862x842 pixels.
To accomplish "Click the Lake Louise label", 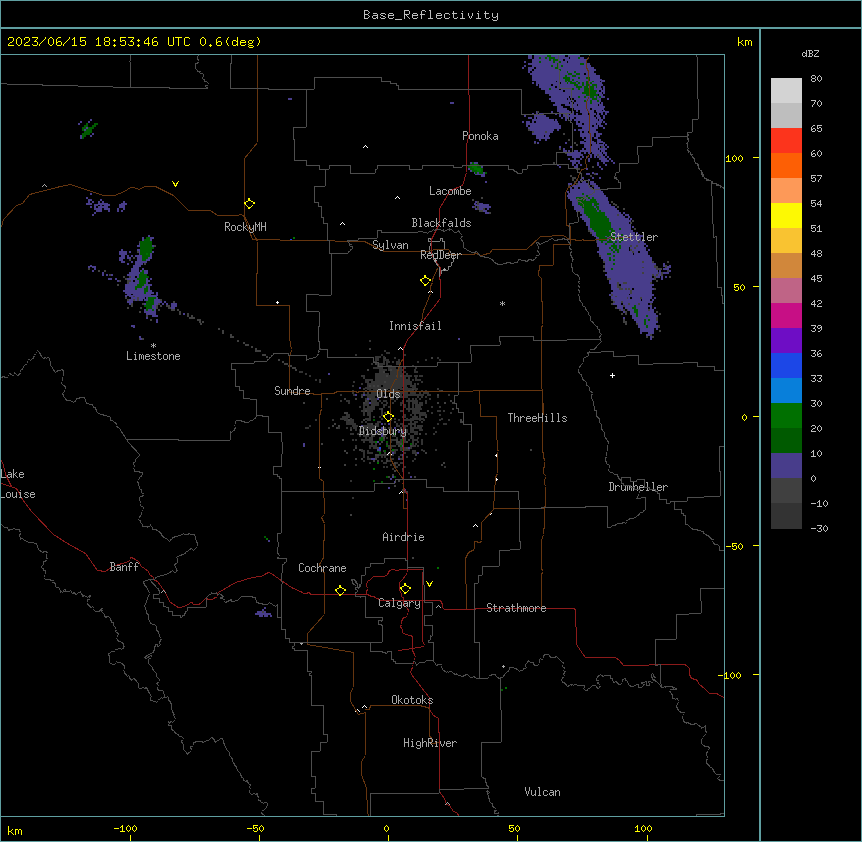I will [18, 484].
